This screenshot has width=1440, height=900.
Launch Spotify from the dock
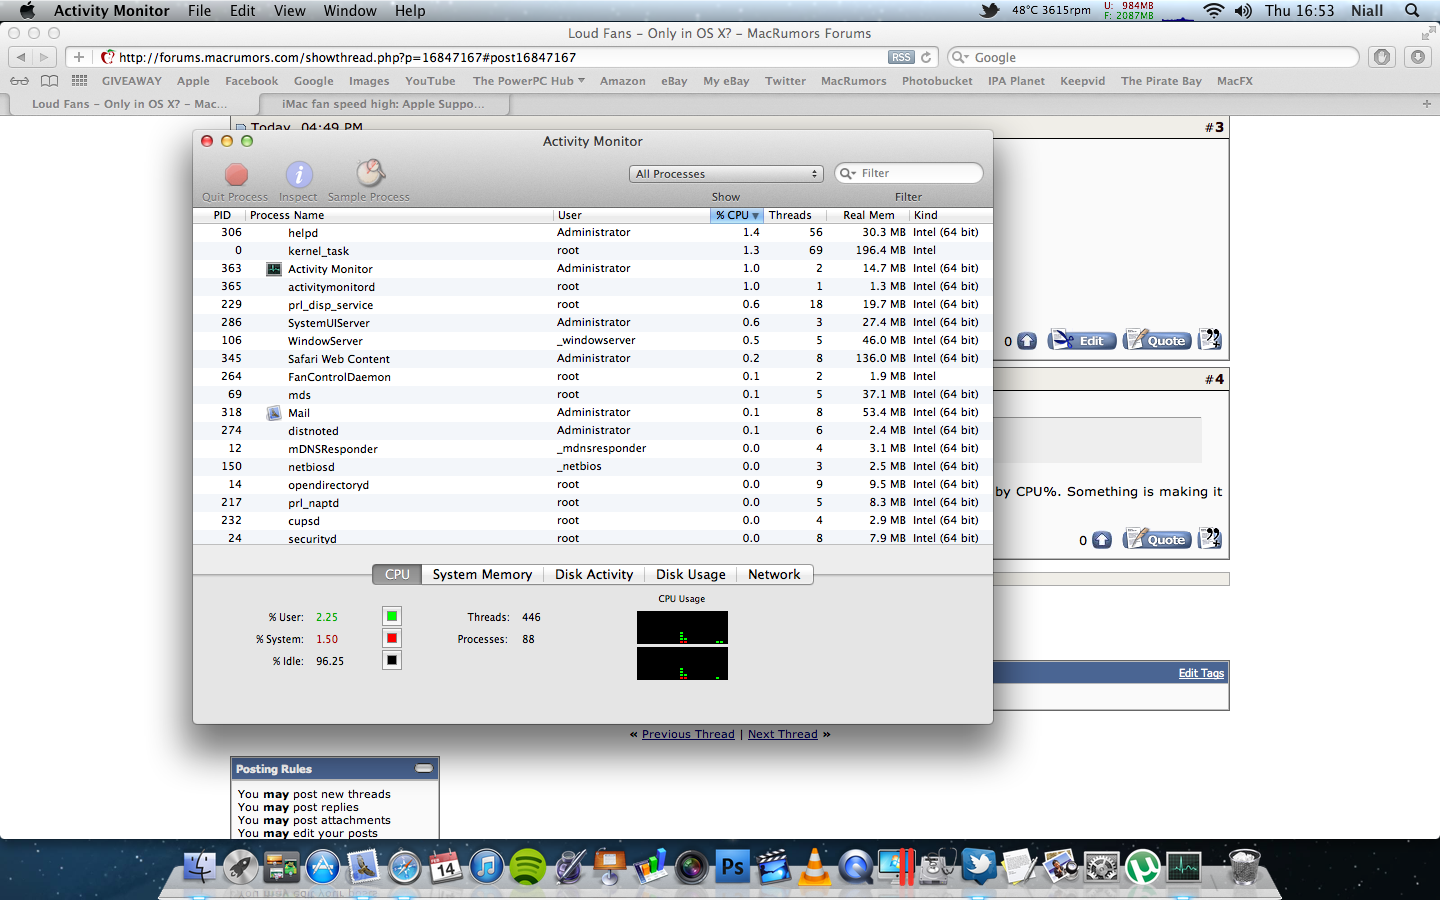(x=528, y=866)
